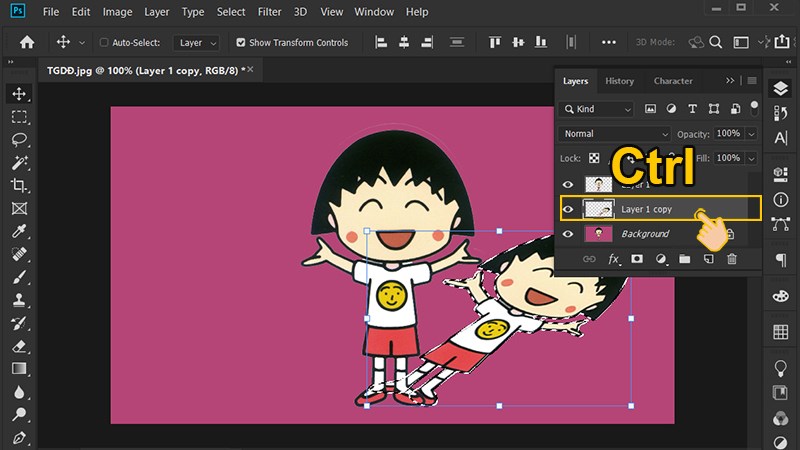This screenshot has width=800, height=450.
Task: Open the Layers panel hamburger menu
Action: [x=752, y=81]
